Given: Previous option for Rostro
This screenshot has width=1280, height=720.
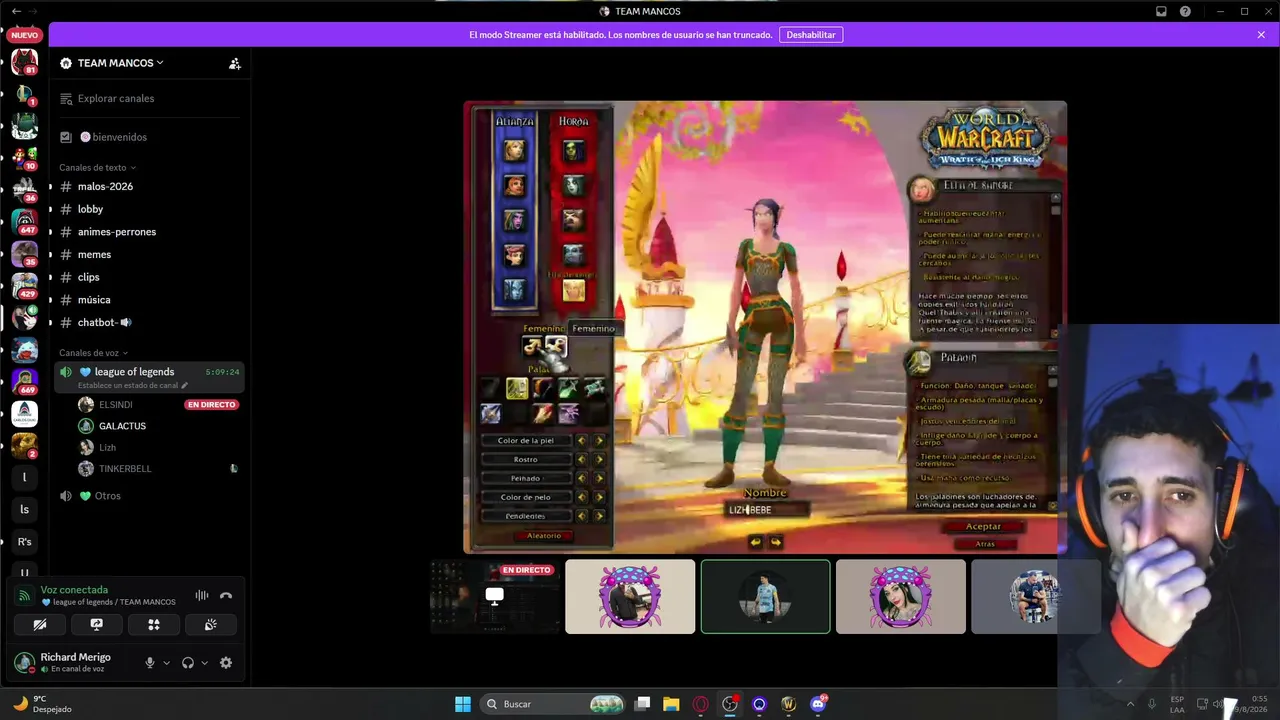Looking at the screenshot, I should (582, 459).
